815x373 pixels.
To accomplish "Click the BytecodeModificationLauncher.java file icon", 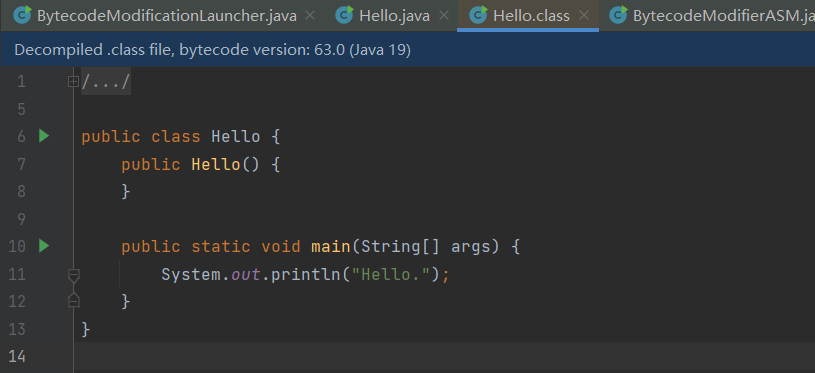I will tap(22, 16).
